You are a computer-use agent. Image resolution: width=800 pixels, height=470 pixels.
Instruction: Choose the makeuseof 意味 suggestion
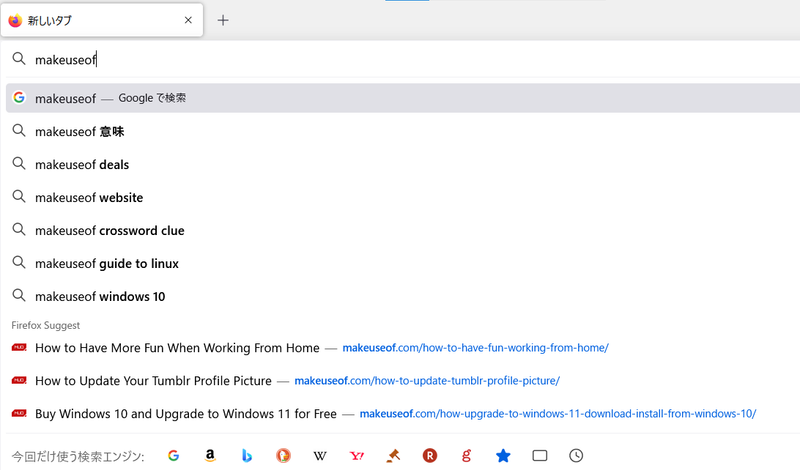point(403,131)
